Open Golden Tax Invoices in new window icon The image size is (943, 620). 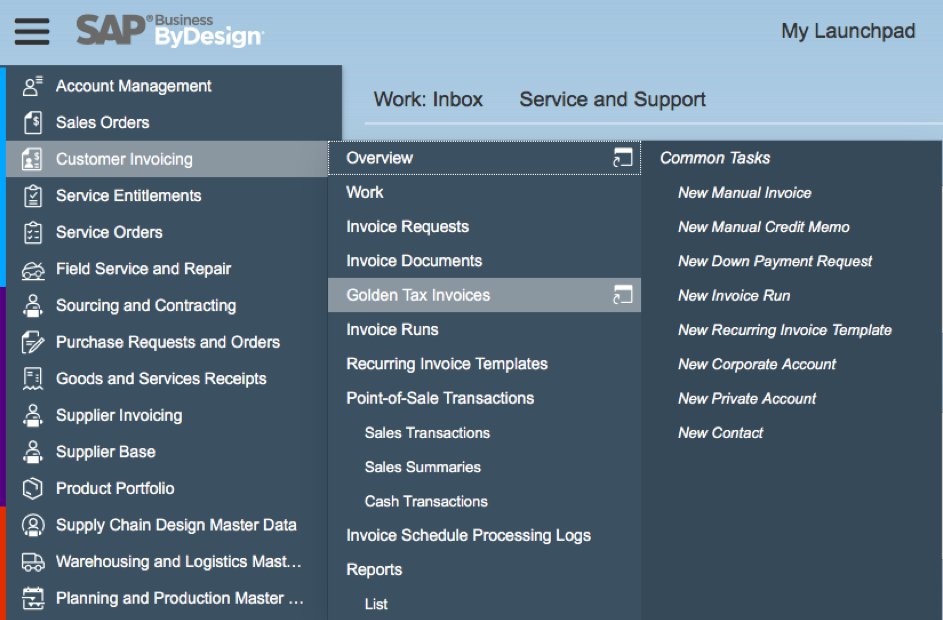pos(622,295)
